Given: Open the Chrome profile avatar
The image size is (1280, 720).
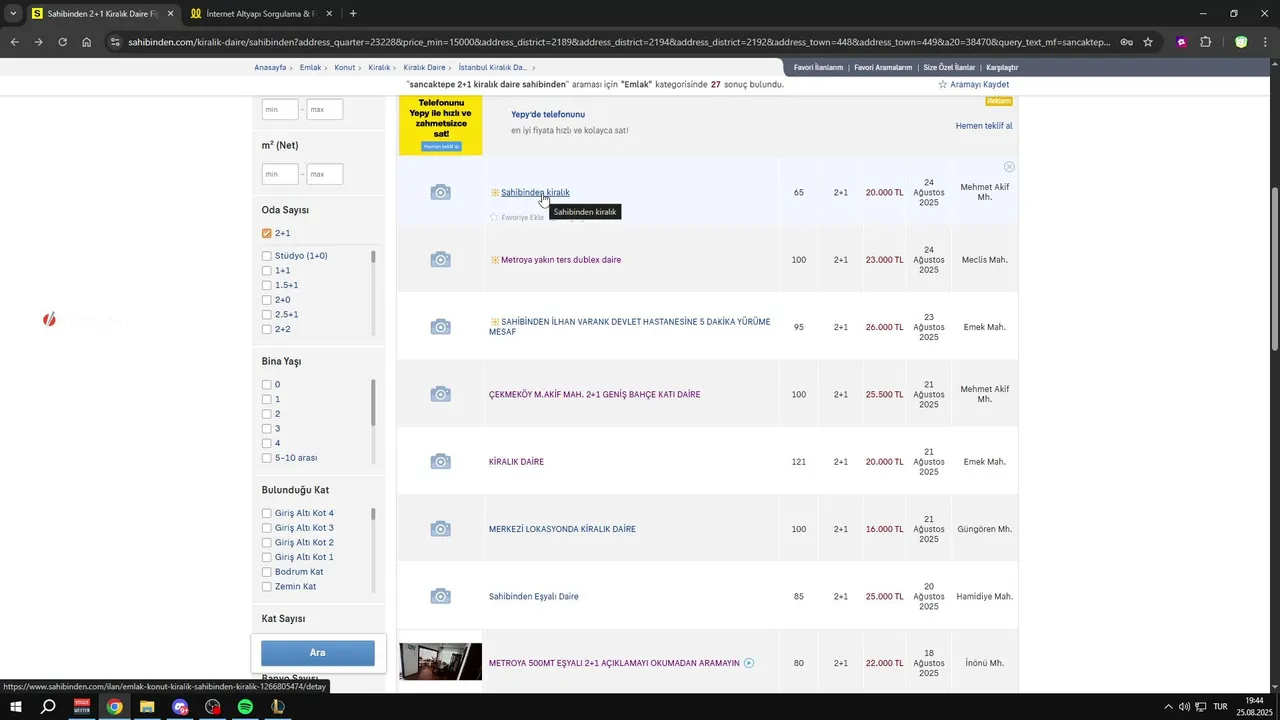Looking at the screenshot, I should click(x=1241, y=42).
